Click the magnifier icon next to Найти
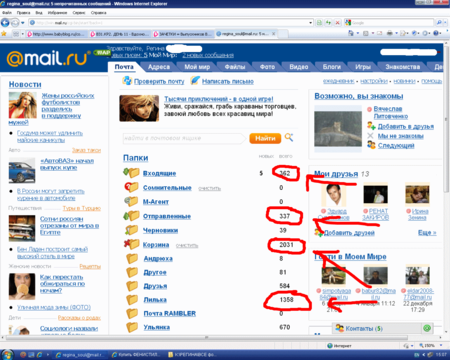The image size is (450, 360). click(289, 137)
